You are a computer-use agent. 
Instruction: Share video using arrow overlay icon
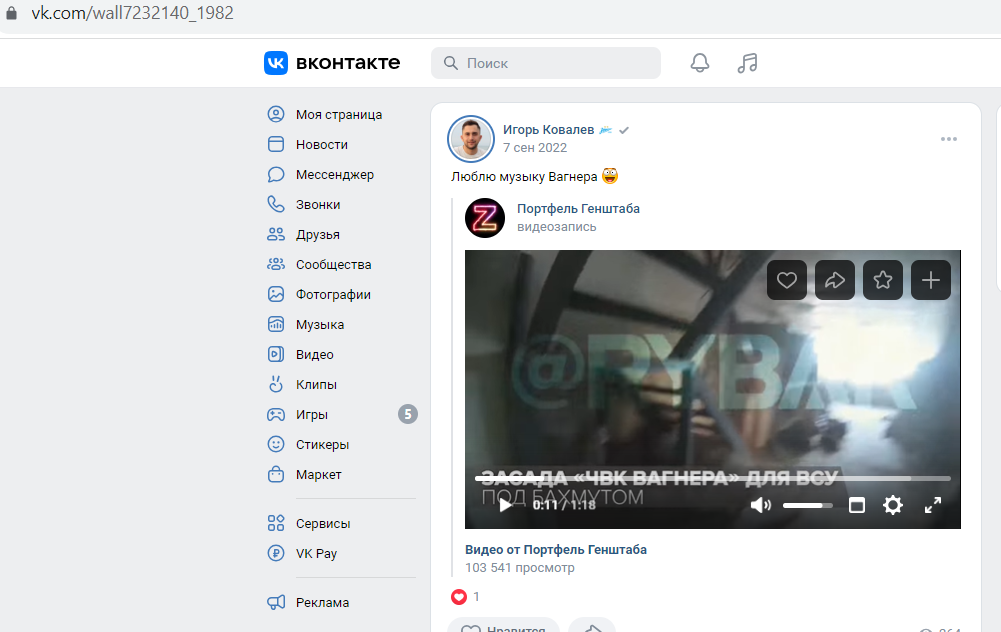(x=835, y=280)
